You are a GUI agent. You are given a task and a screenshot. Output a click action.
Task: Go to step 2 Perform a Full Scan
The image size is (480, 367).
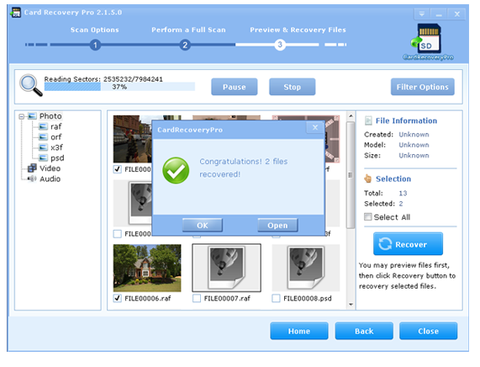pos(185,45)
